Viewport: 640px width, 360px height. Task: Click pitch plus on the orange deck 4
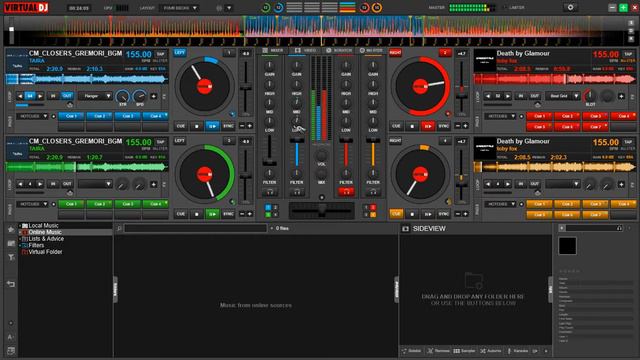coord(465,214)
